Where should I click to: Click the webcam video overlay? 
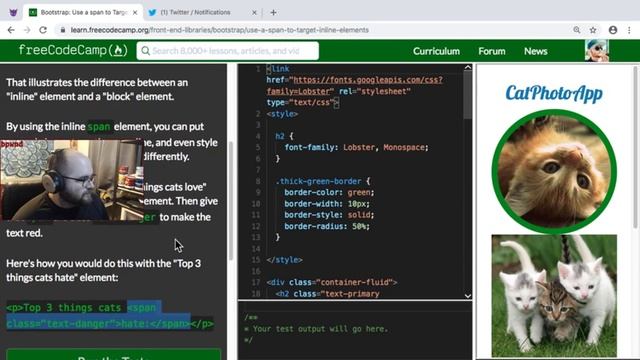72,180
